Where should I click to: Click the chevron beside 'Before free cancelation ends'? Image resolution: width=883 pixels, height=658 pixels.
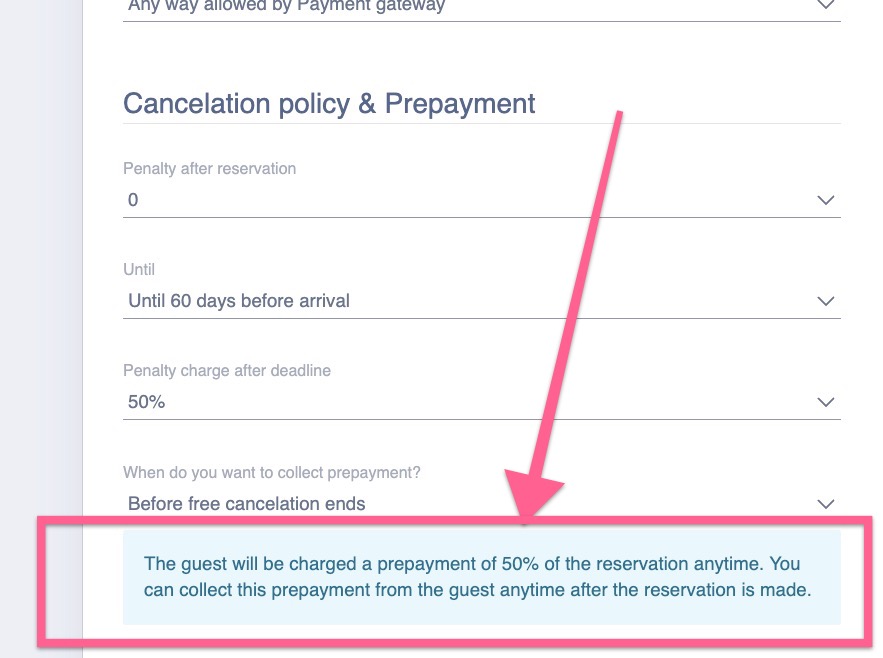click(x=825, y=504)
